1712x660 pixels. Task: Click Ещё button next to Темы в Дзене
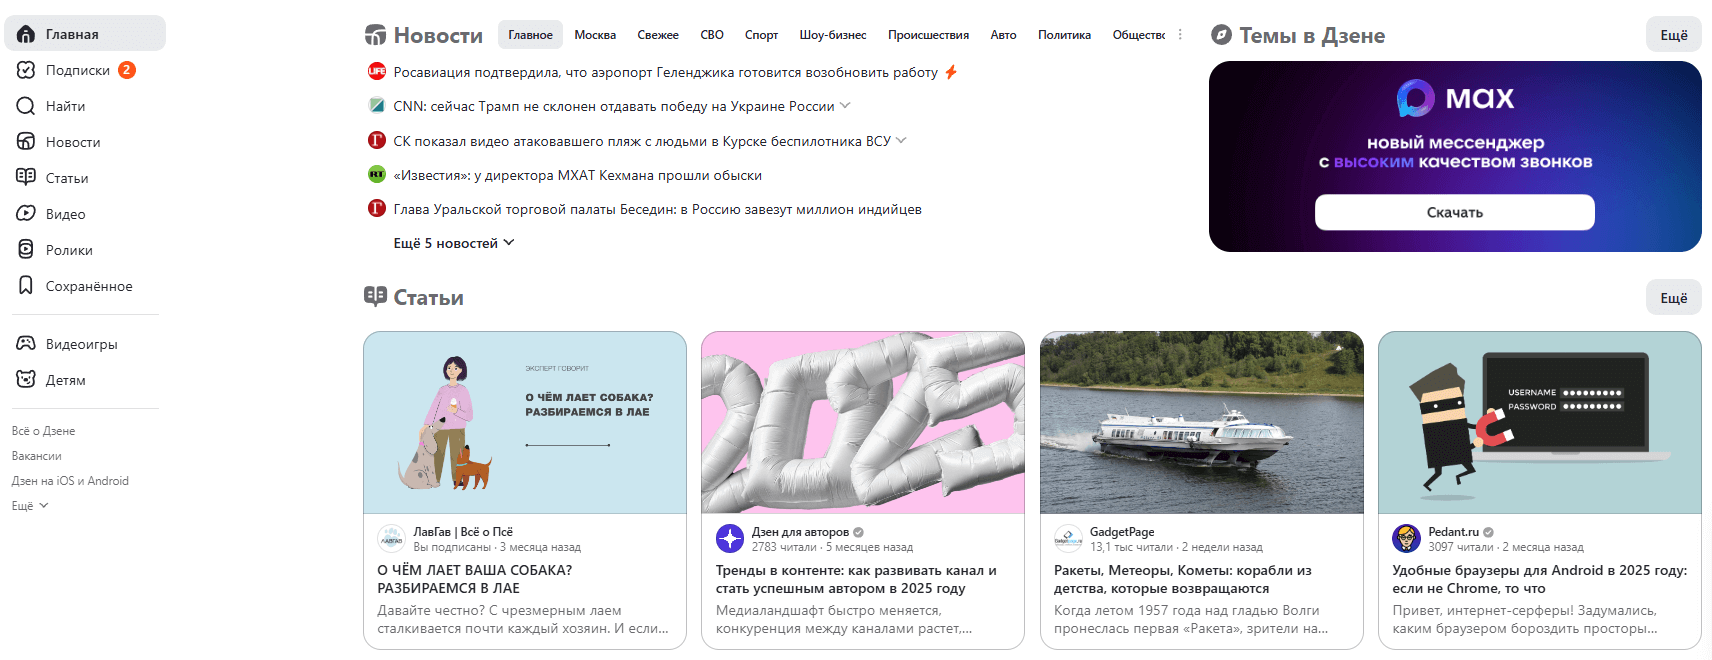[x=1673, y=35]
